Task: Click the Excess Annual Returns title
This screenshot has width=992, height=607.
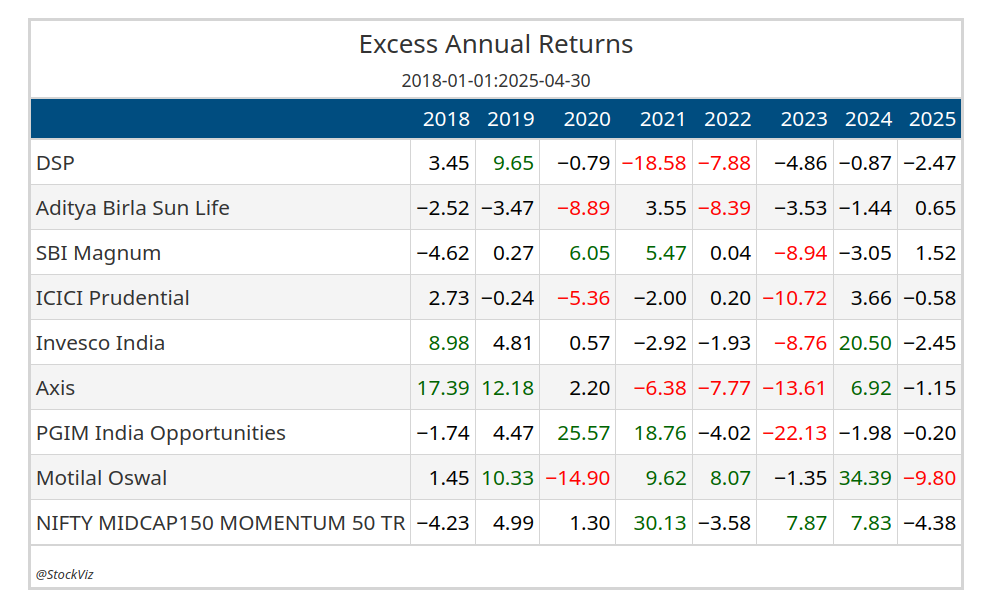Action: coord(495,44)
